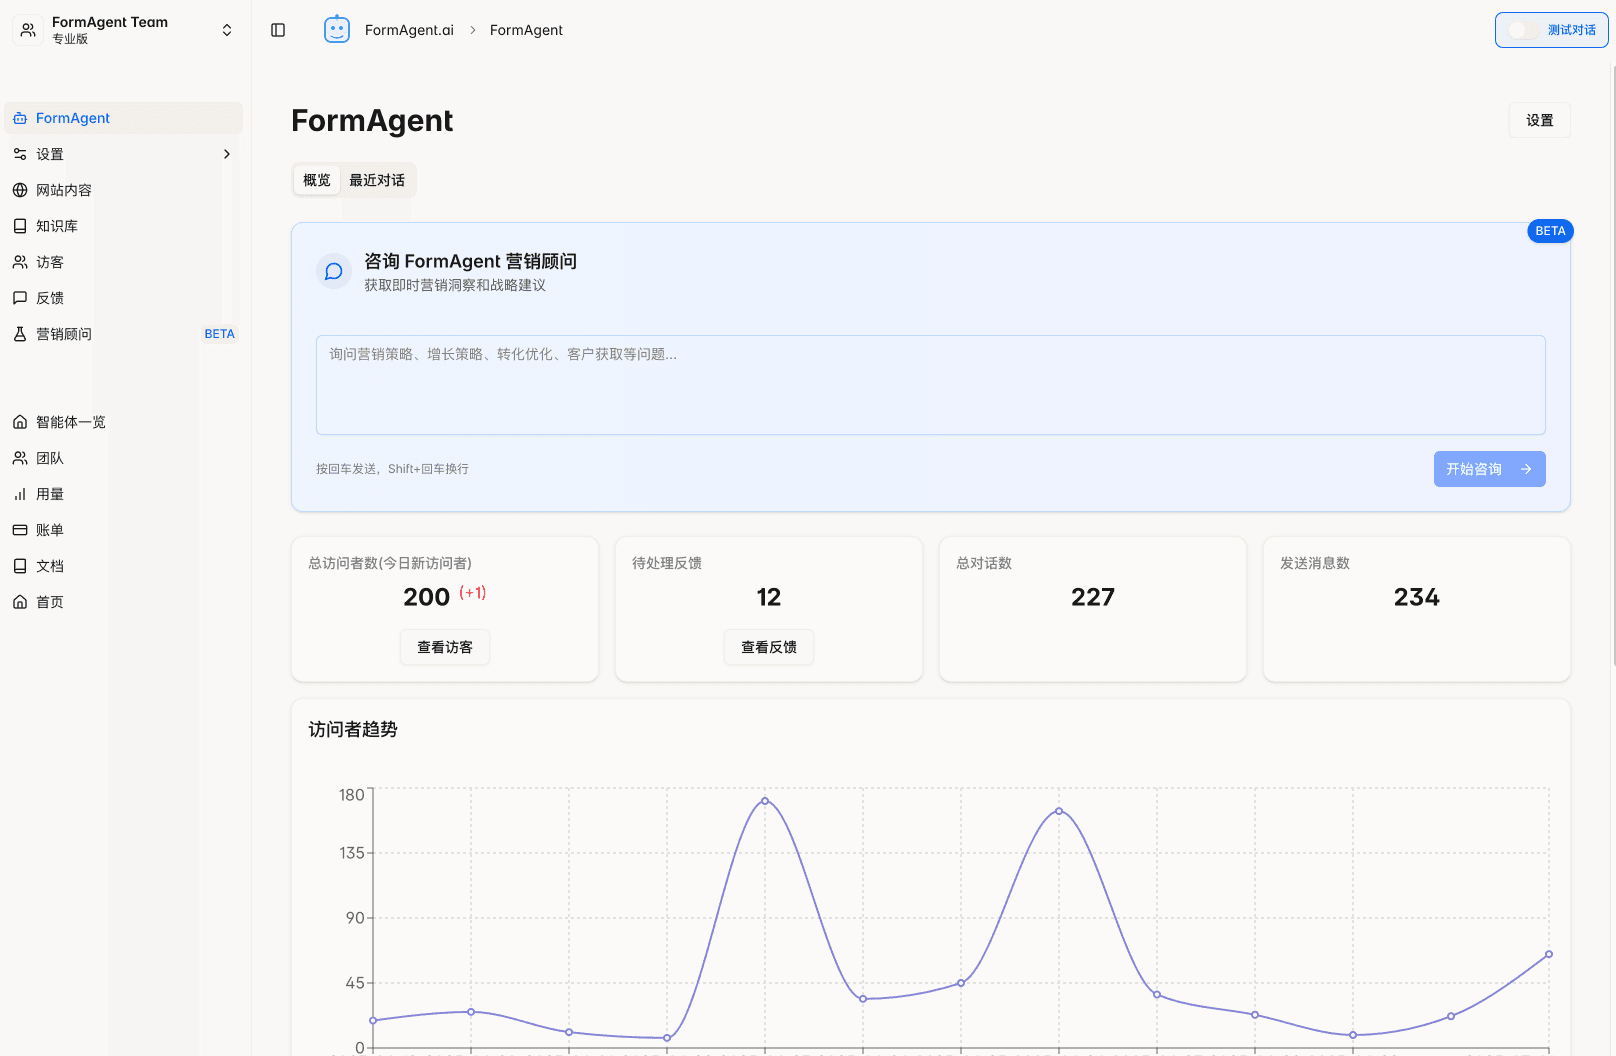Click the 专业版 plan label
The width and height of the screenshot is (1616, 1056).
click(70, 39)
